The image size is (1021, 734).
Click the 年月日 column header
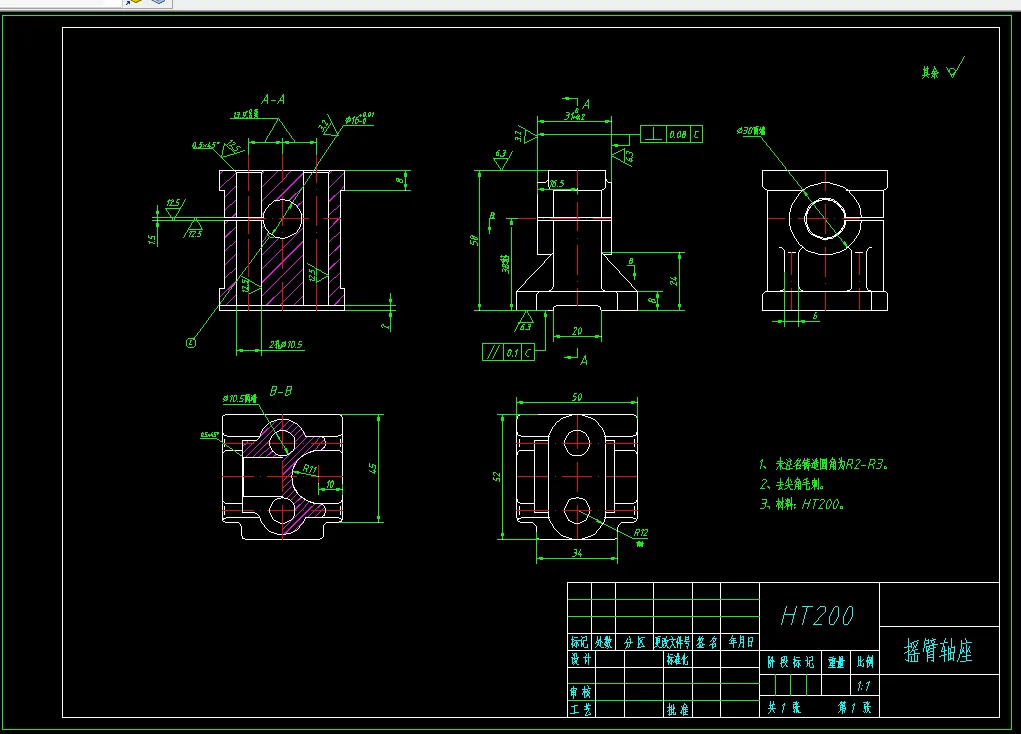click(741, 642)
